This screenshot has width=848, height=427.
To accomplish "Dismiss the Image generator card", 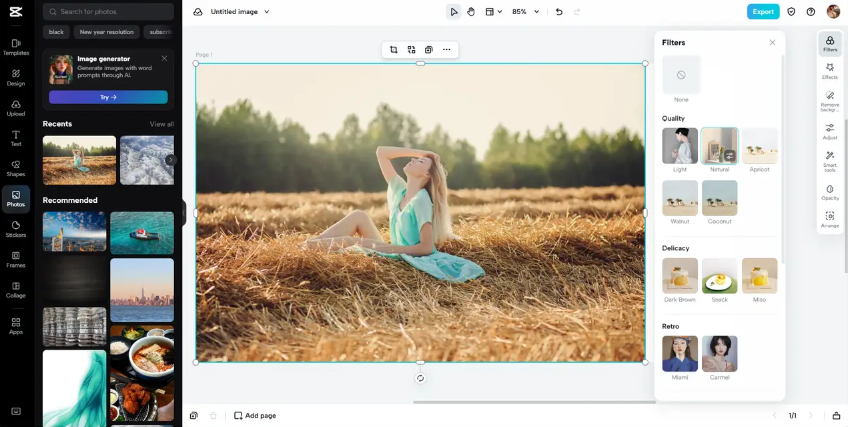I will coord(164,58).
